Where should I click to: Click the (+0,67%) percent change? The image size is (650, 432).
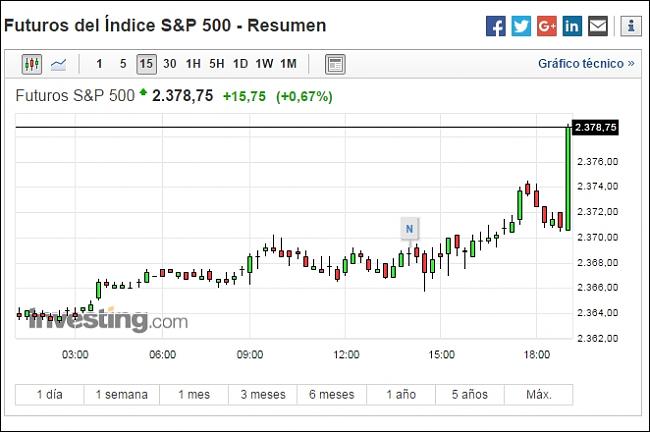pyautogui.click(x=304, y=97)
